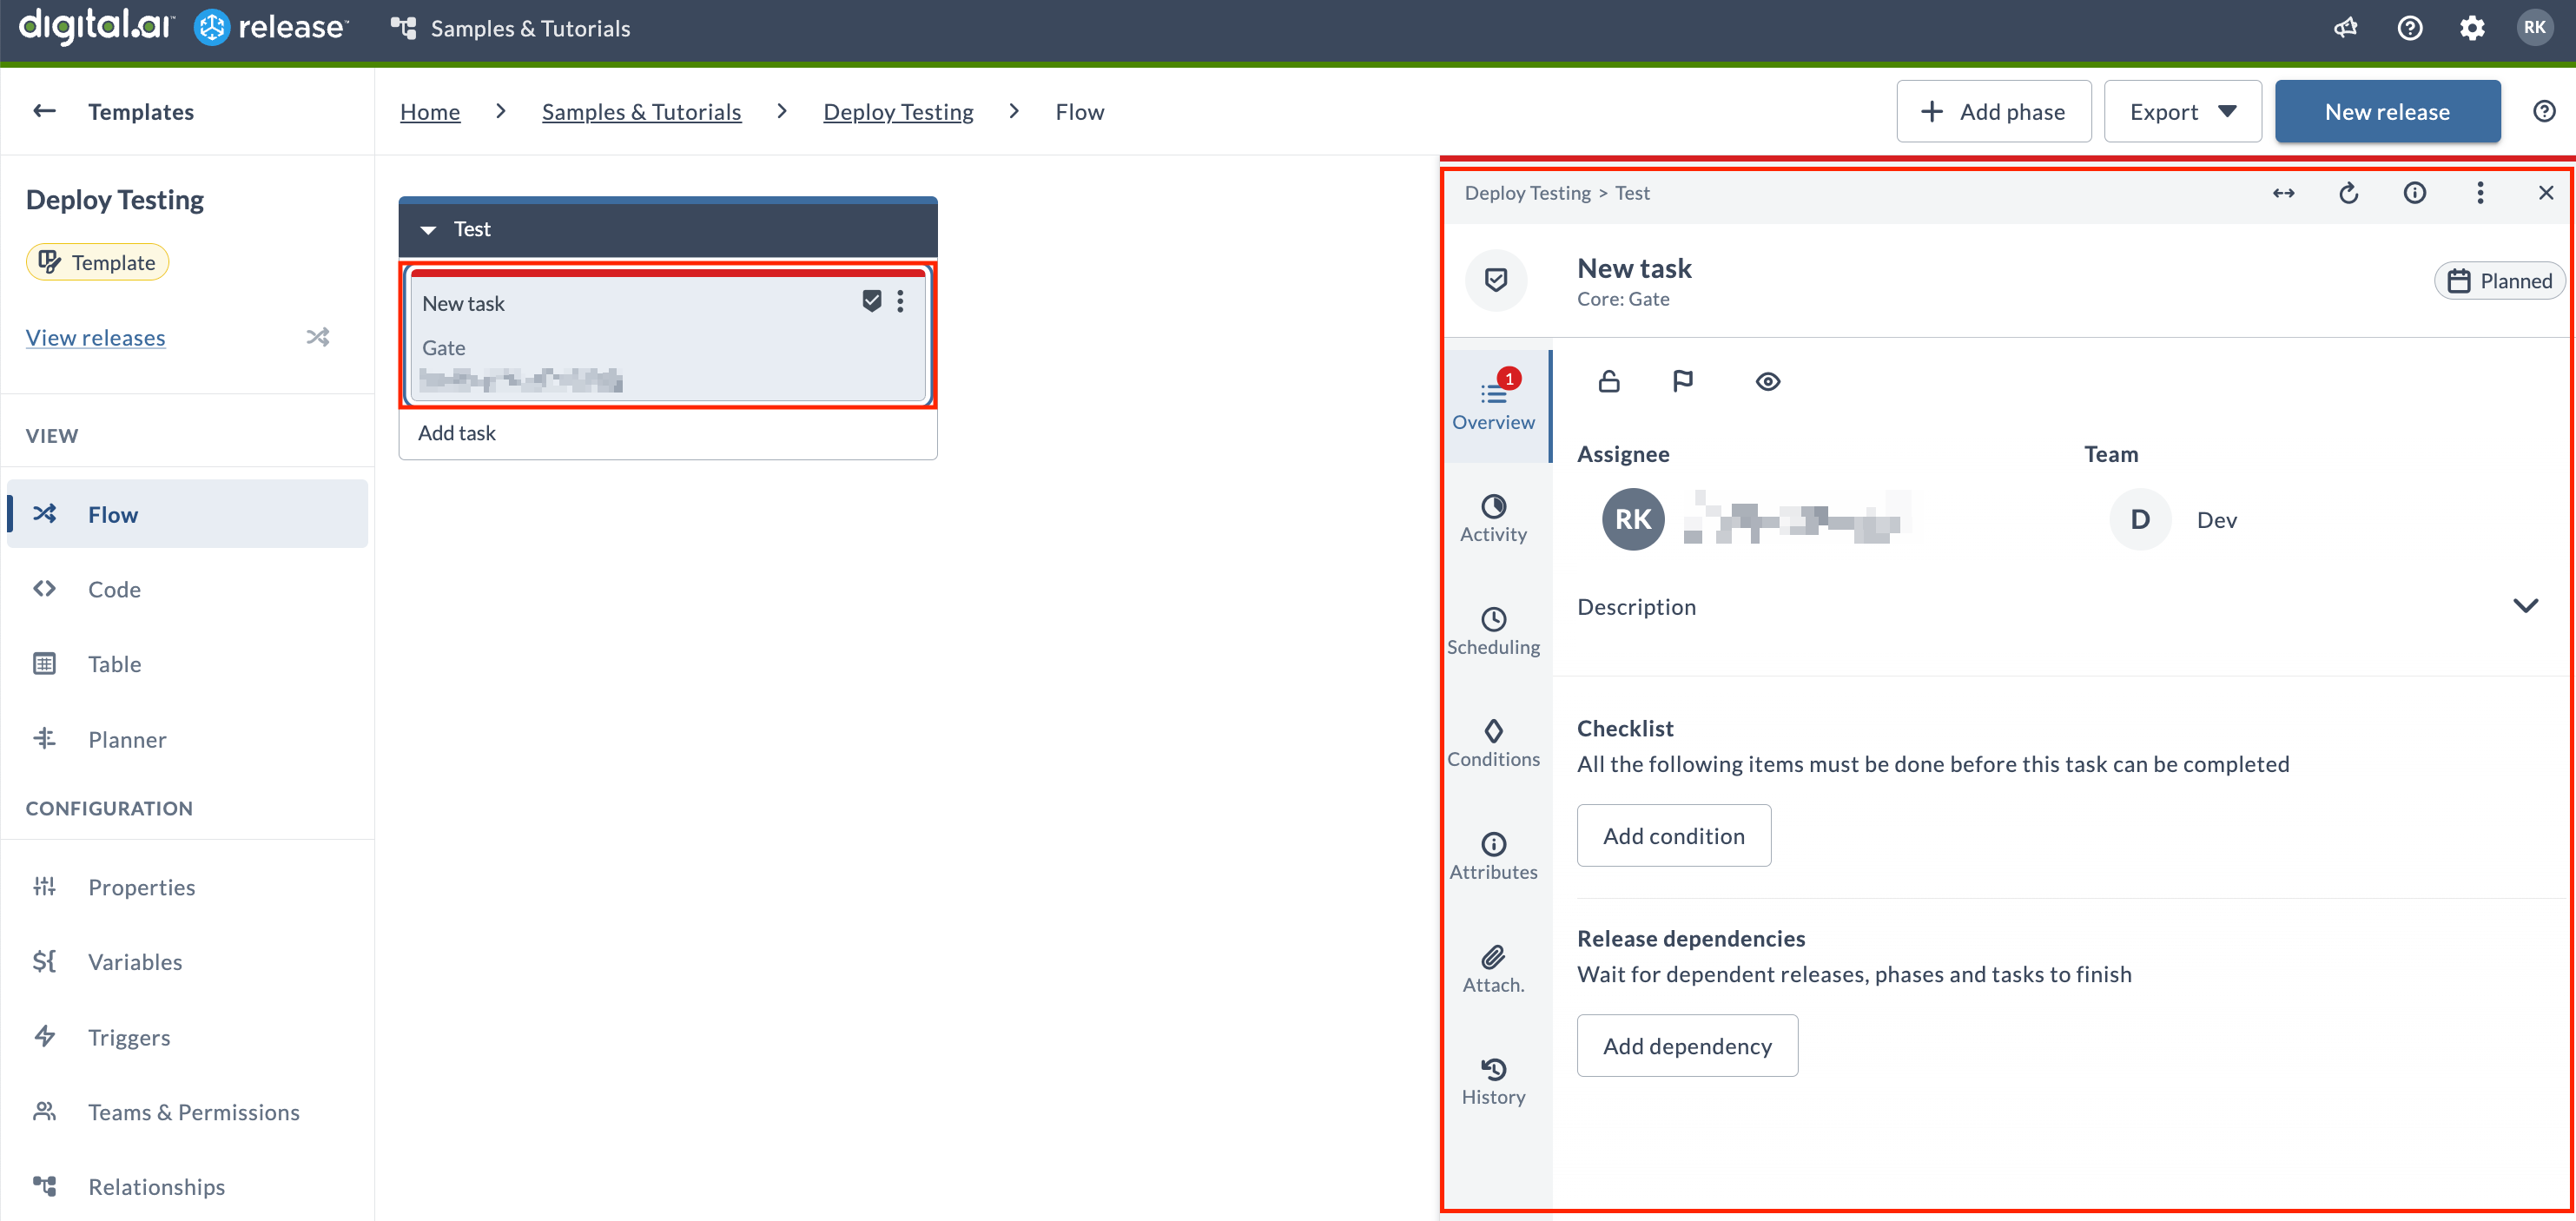
Task: Click the panel width expand arrows icon
Action: [x=2283, y=193]
